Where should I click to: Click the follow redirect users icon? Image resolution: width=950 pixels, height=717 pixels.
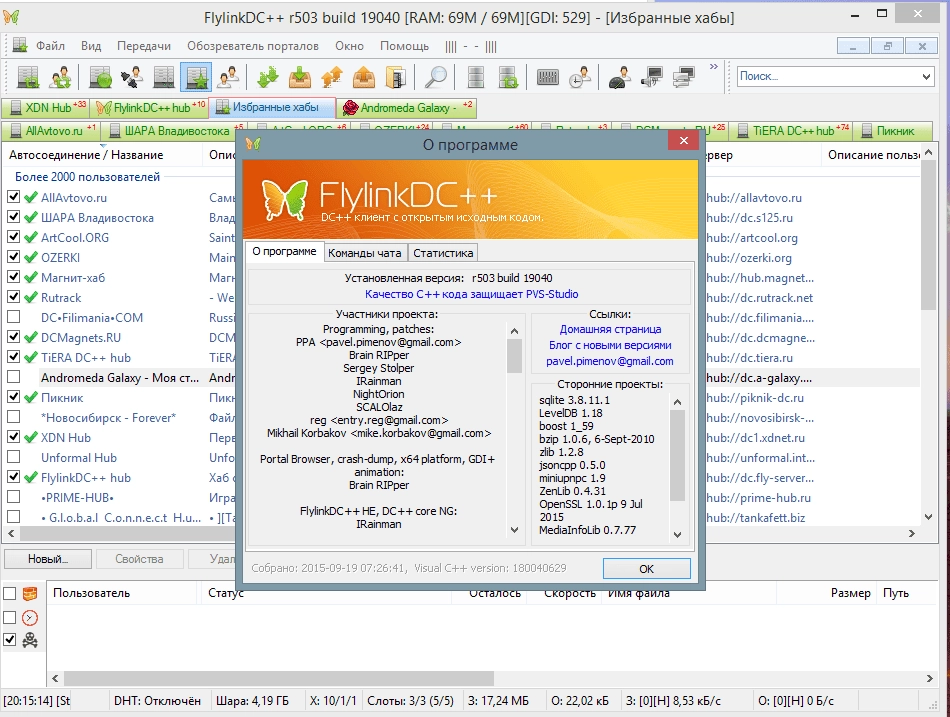click(x=61, y=78)
